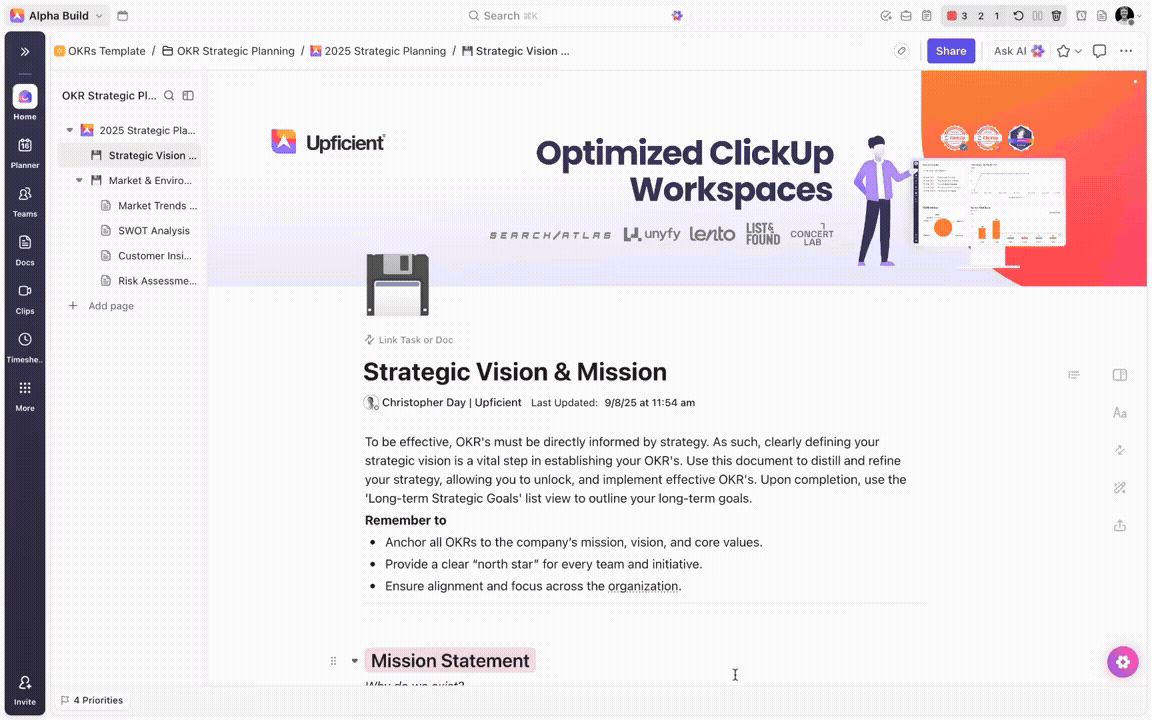1152x720 pixels.
Task: Collapse the Market & Environment page group
Action: pos(79,181)
